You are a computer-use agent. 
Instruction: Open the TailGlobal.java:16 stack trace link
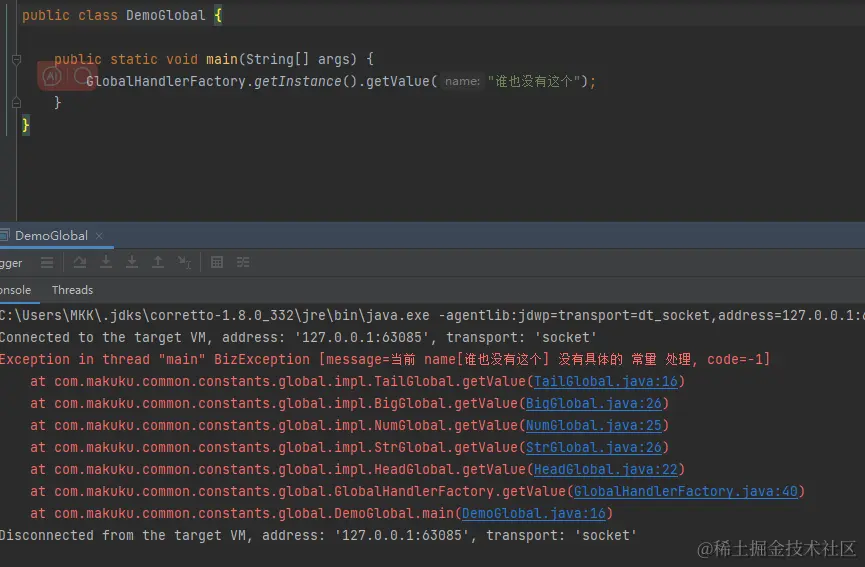pos(606,381)
